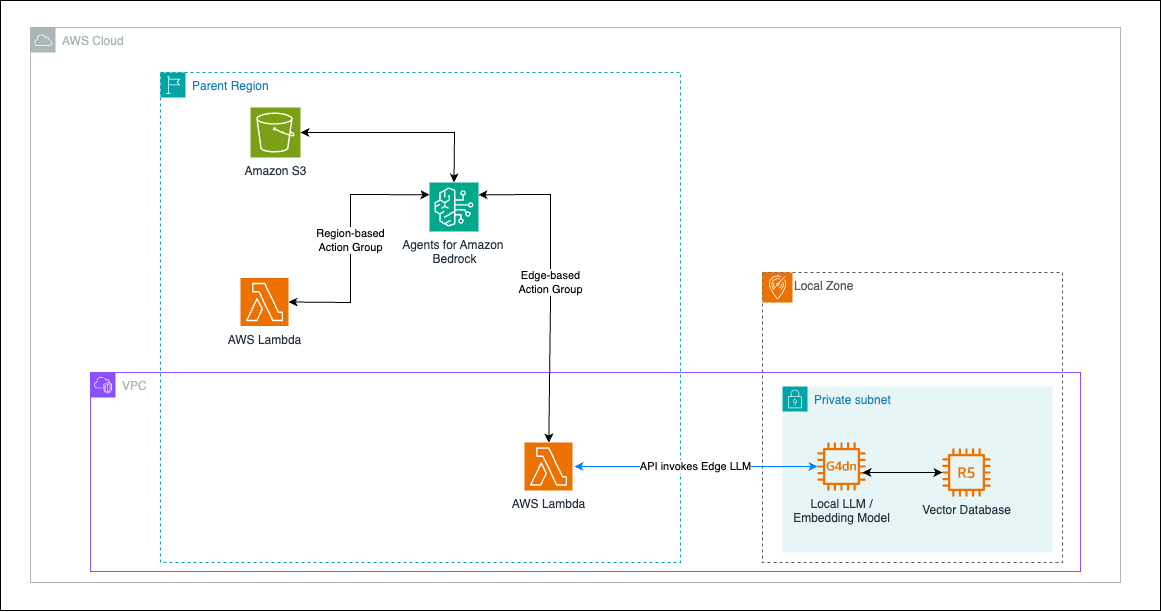Select the G4dn instance icon
This screenshot has width=1161, height=612.
[841, 465]
